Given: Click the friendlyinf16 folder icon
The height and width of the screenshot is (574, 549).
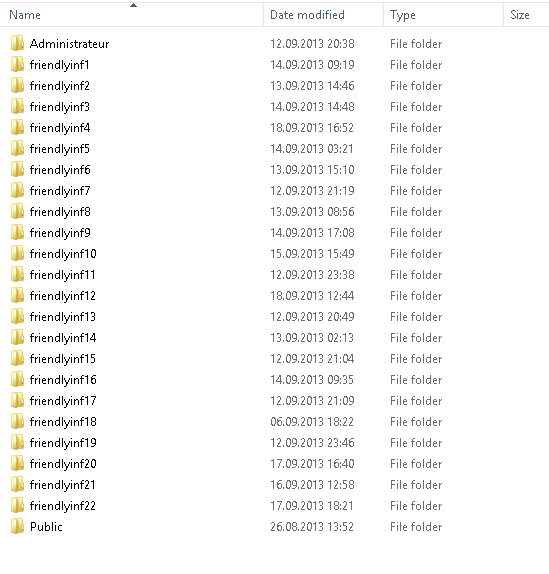Looking at the screenshot, I should click(17, 379).
